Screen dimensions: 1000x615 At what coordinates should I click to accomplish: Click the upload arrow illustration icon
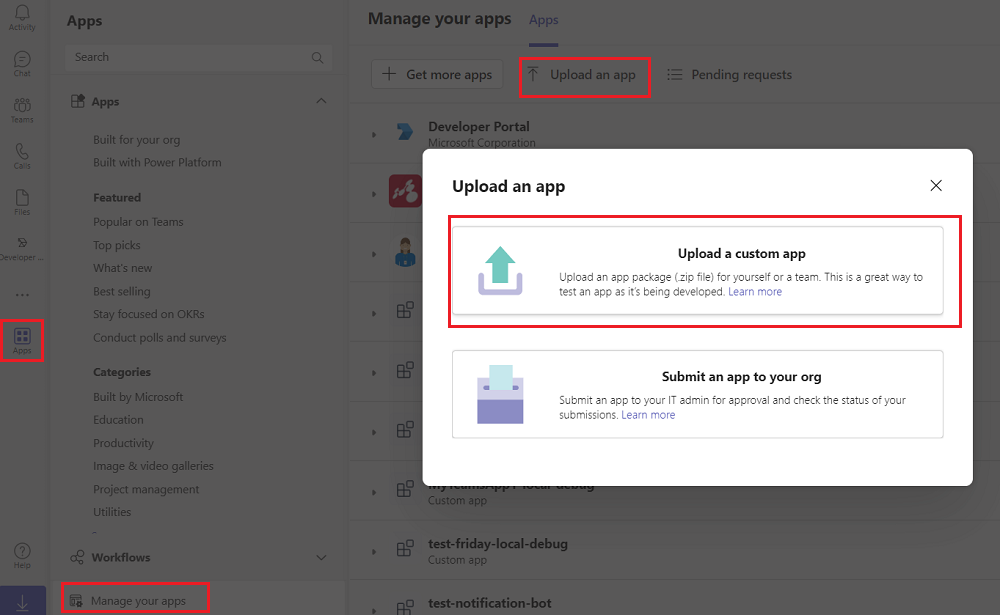[500, 270]
